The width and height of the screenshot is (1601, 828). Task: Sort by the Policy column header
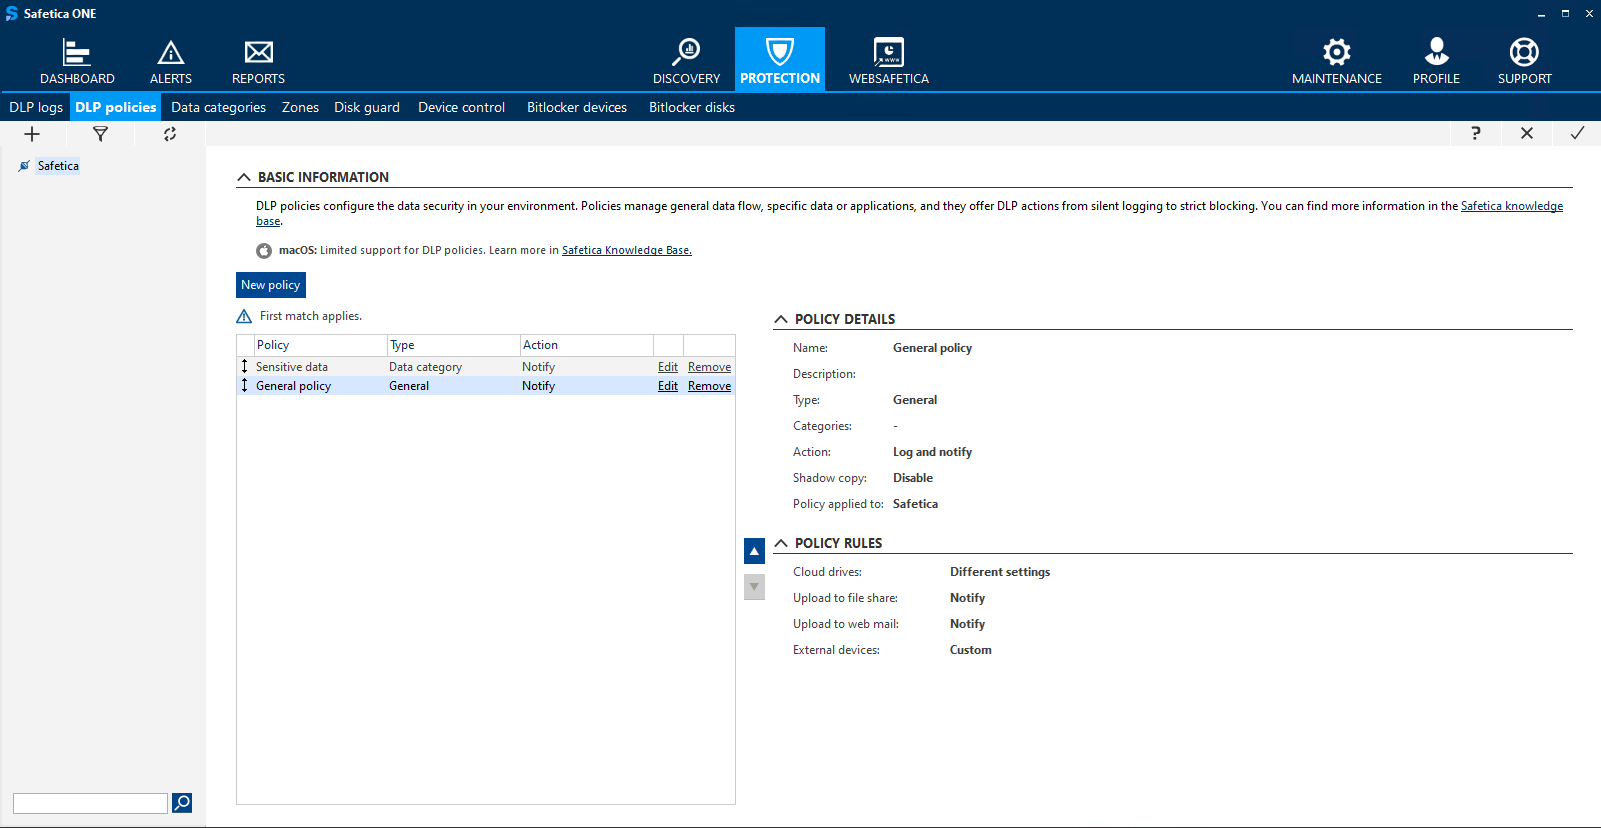coord(320,345)
